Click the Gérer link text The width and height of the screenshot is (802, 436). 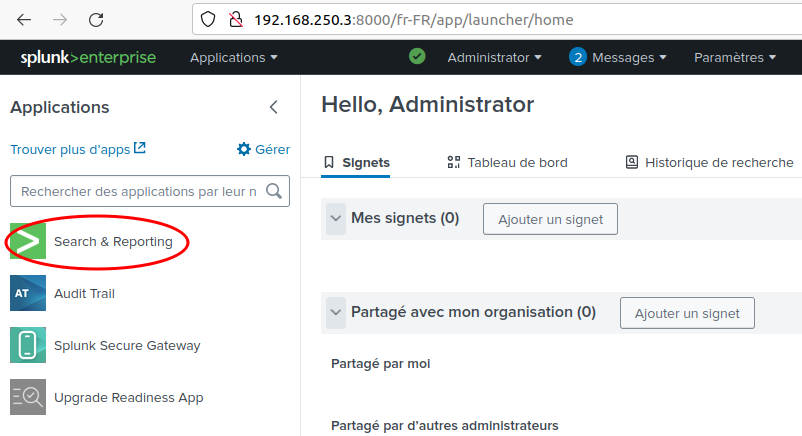coord(273,149)
